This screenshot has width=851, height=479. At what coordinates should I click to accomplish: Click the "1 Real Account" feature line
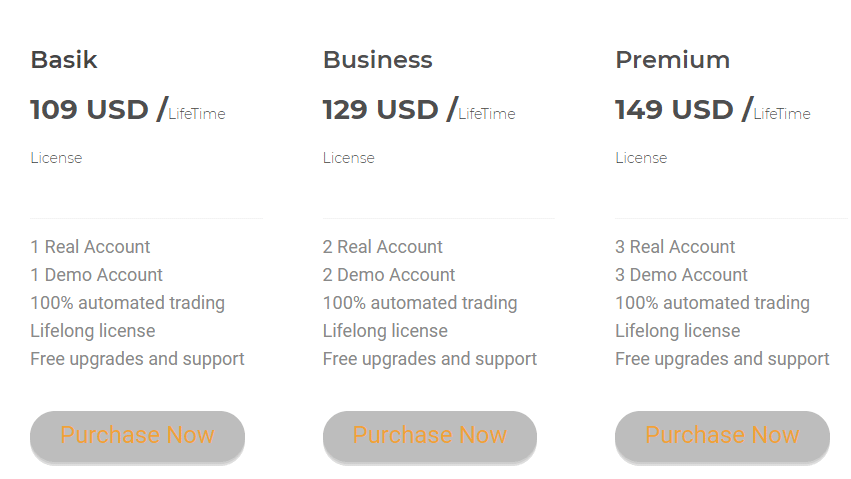[x=90, y=247]
